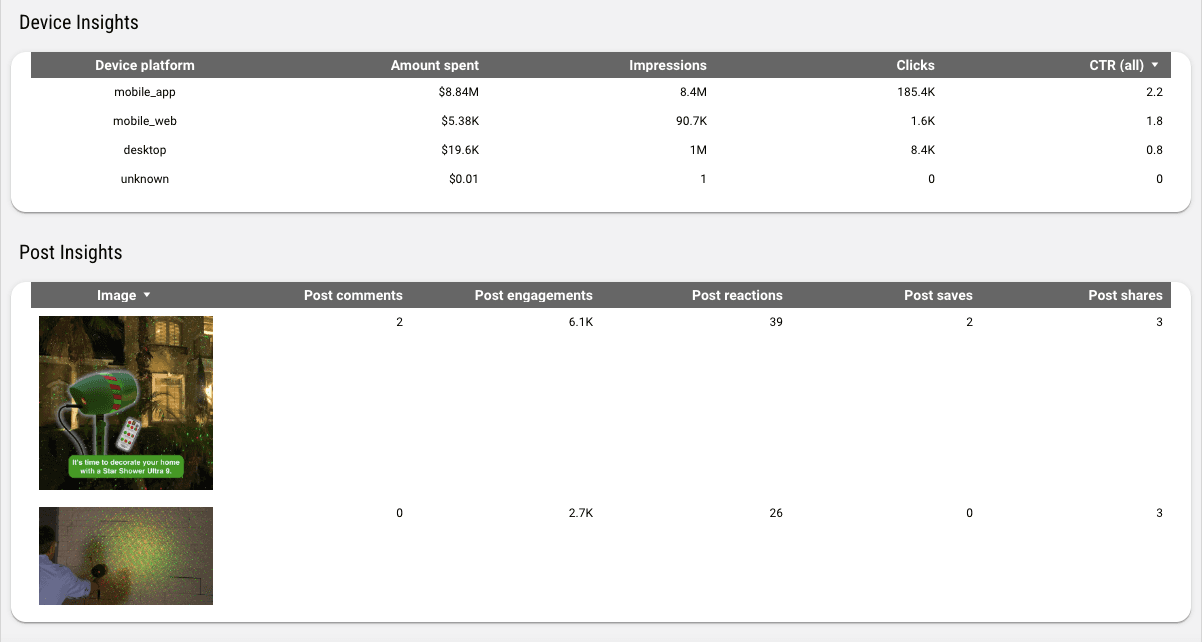Click the CTR (all) sort arrow
The height and width of the screenshot is (642, 1202).
(1155, 65)
